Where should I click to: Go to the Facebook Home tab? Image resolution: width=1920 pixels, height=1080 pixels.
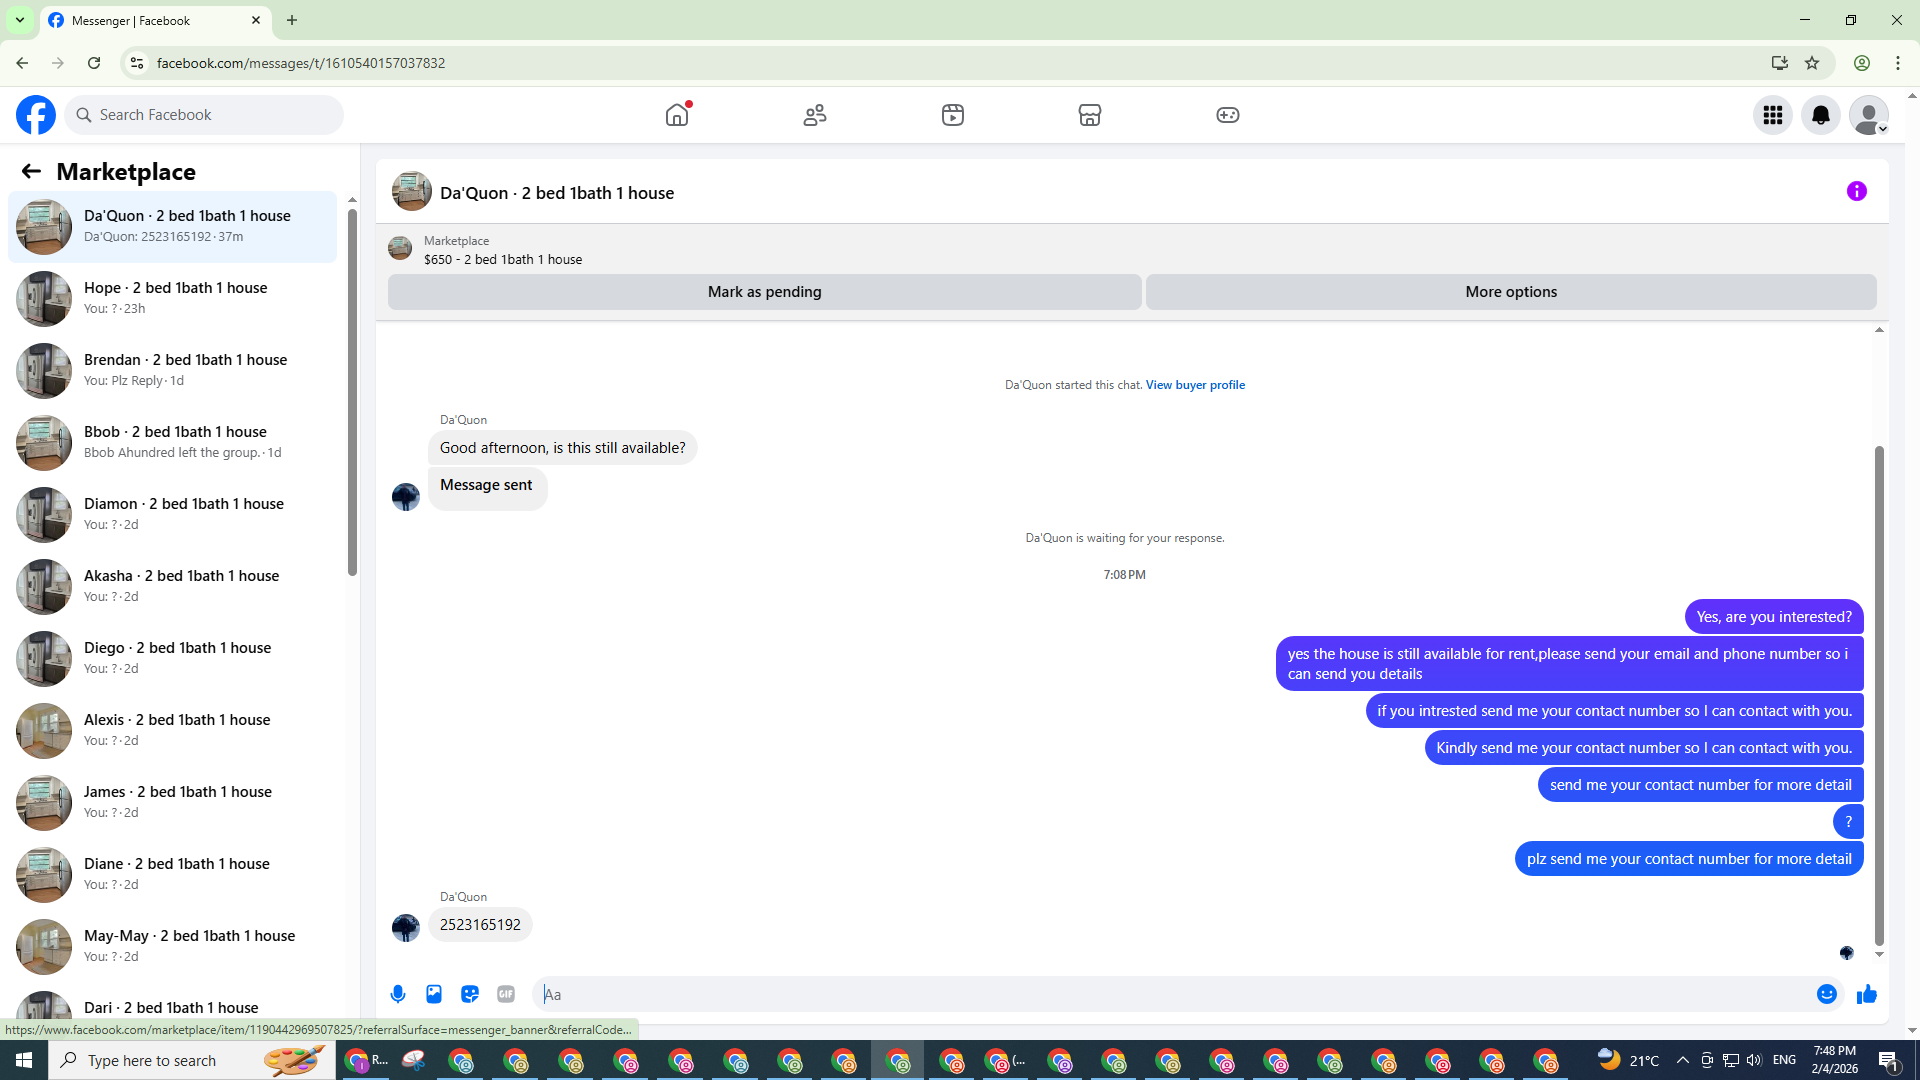click(677, 115)
